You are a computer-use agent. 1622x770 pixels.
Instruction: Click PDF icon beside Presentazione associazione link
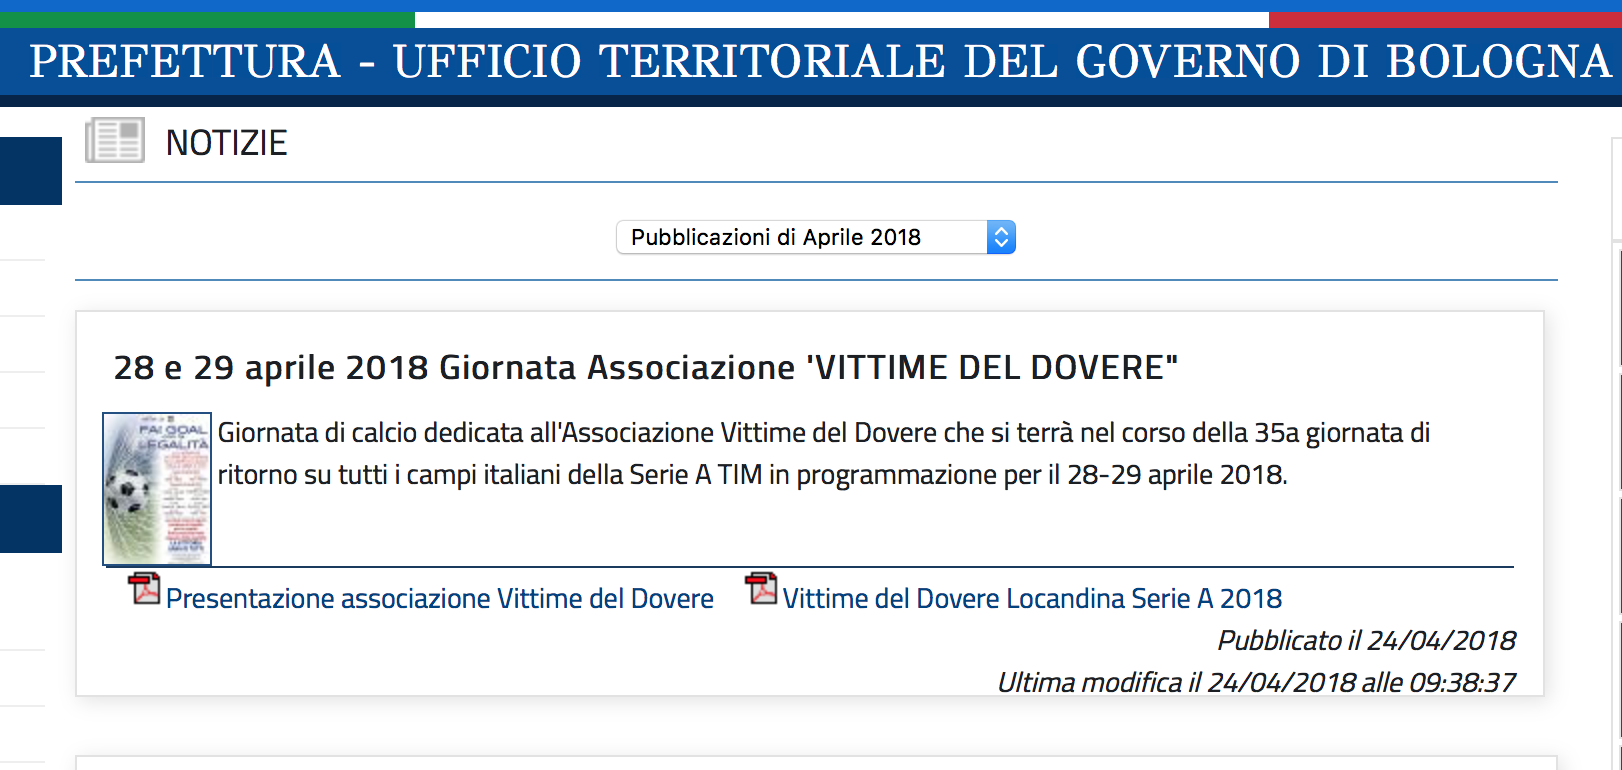145,589
